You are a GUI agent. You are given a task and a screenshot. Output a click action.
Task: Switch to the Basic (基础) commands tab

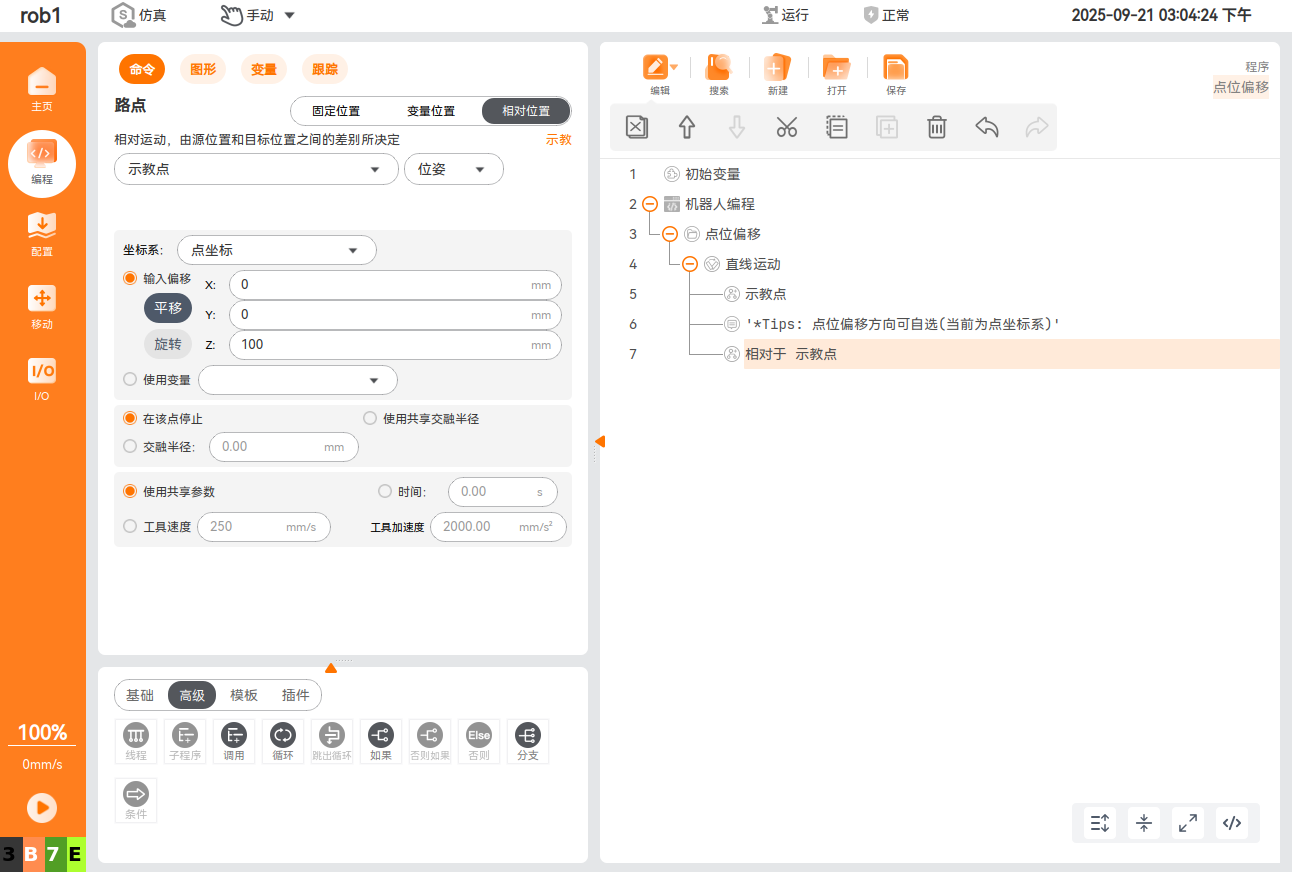(x=140, y=695)
